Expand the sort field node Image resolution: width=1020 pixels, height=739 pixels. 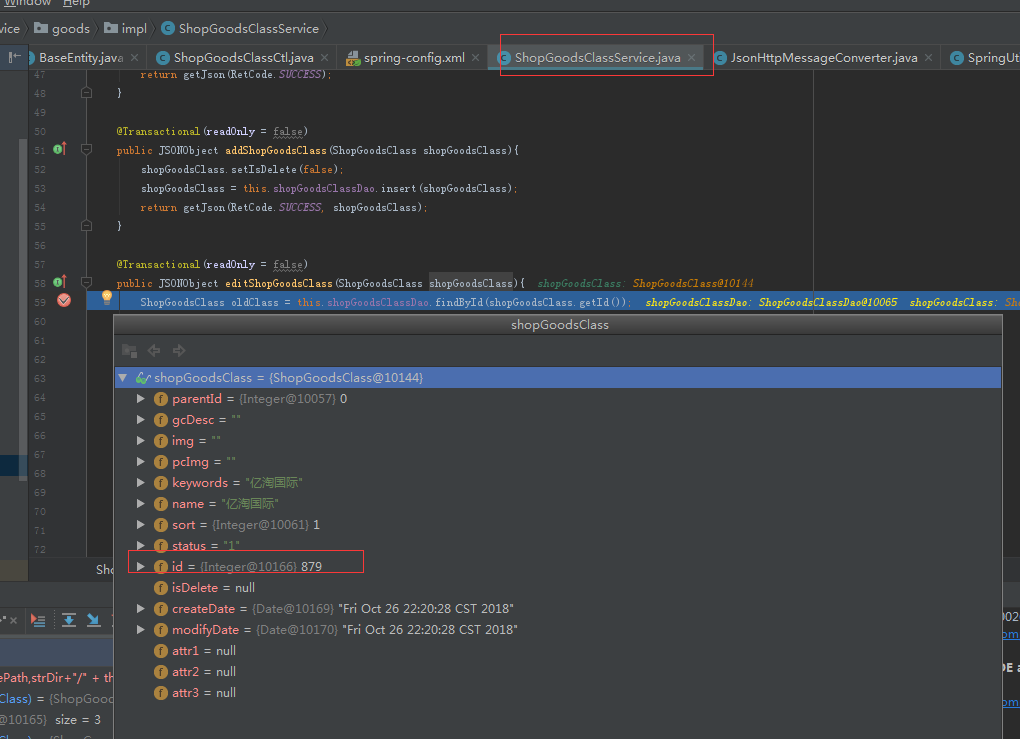click(x=141, y=524)
